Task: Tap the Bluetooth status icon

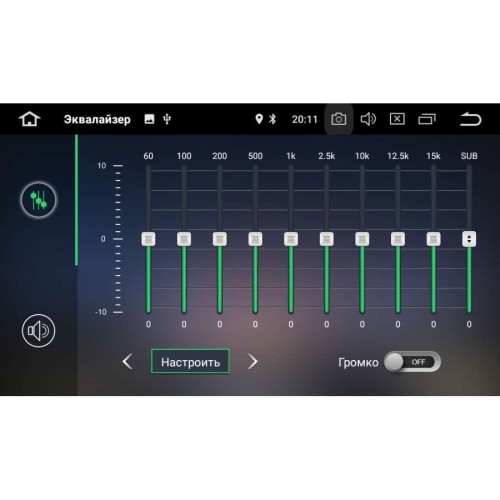Action: click(x=273, y=119)
